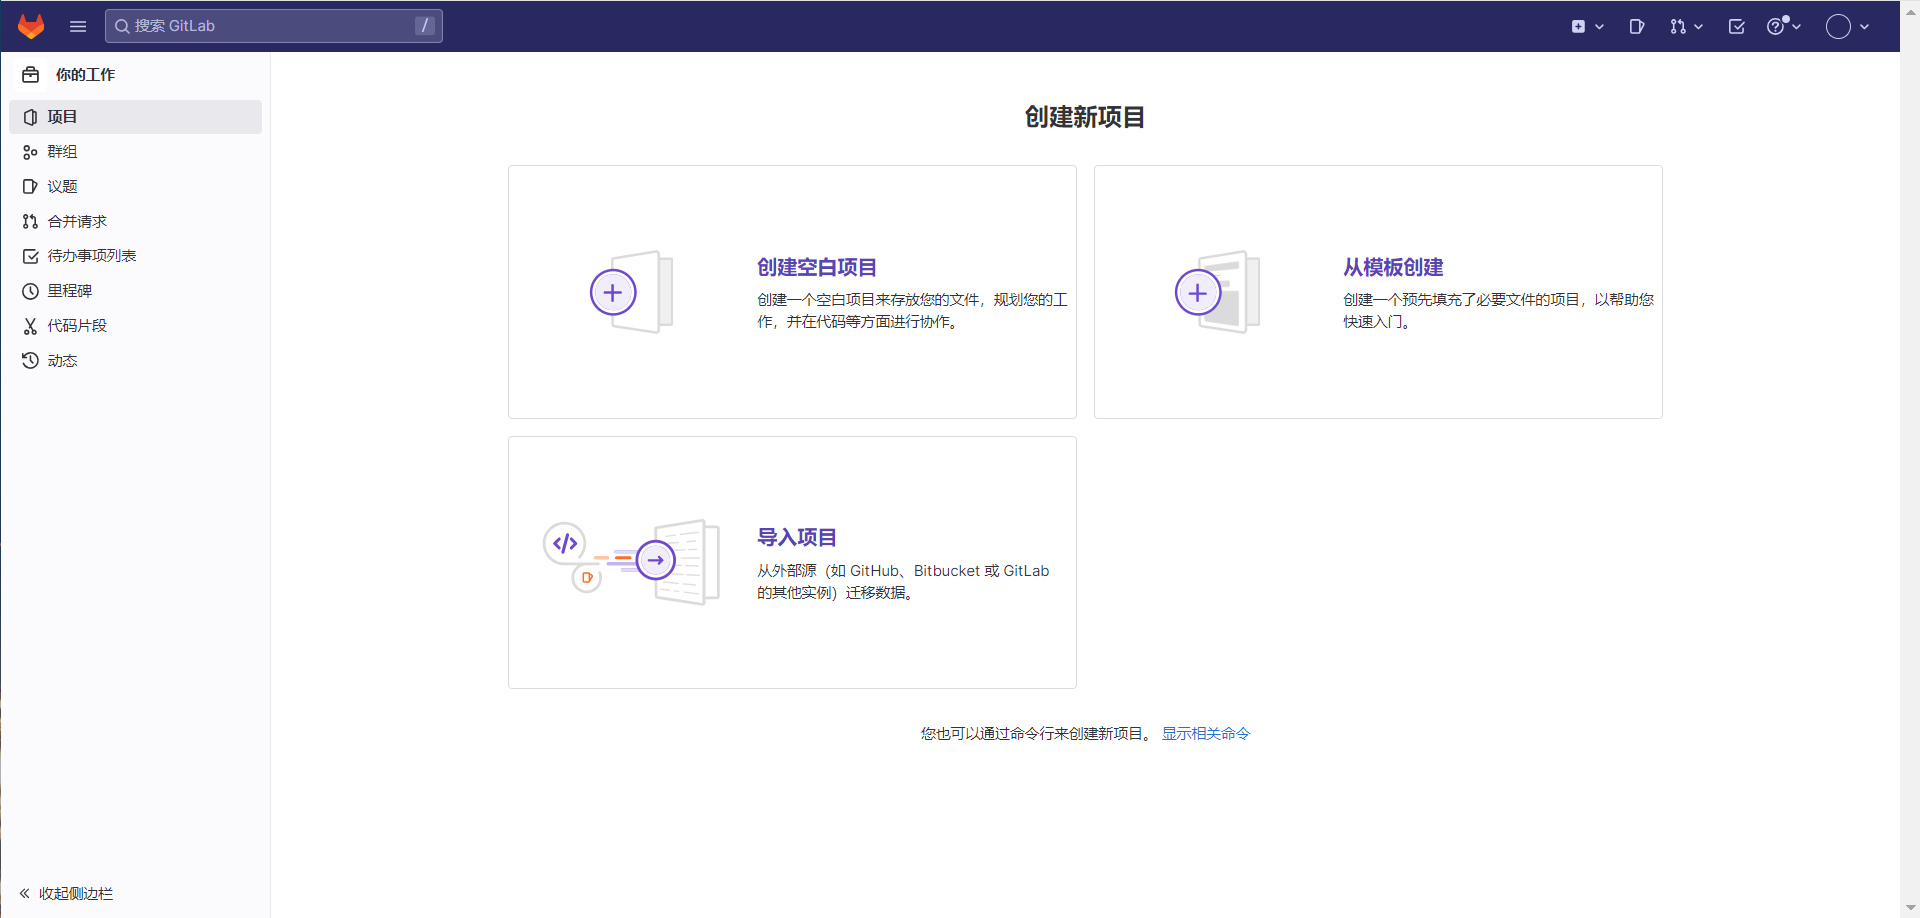
Task: Click the 代码片段 scissors icon
Action: [x=30, y=326]
